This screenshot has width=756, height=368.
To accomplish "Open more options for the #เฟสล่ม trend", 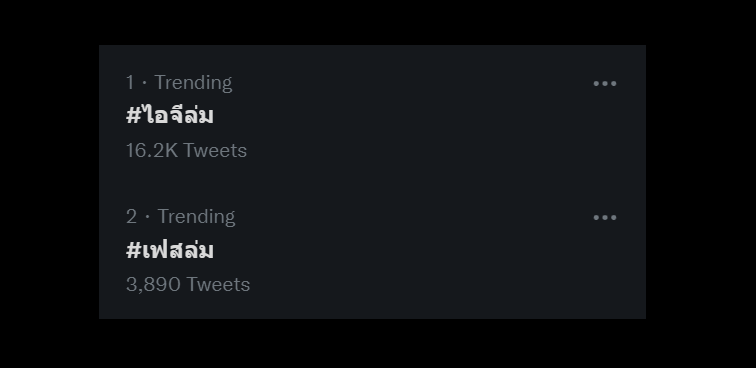I will point(605,218).
